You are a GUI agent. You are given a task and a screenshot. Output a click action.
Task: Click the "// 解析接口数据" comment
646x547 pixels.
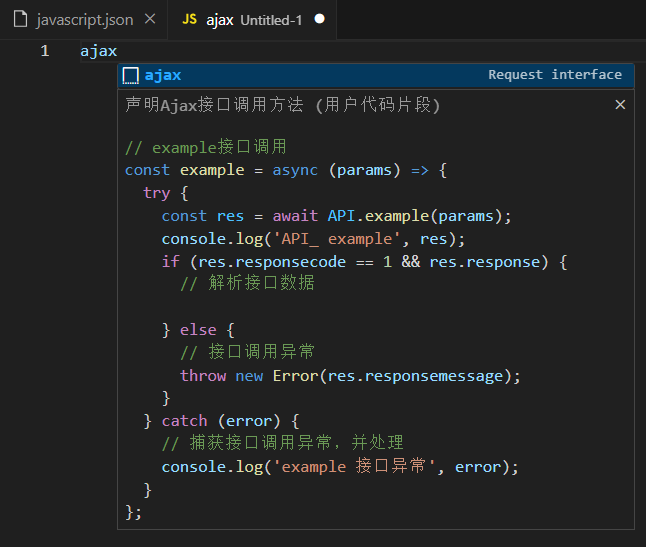pos(247,283)
